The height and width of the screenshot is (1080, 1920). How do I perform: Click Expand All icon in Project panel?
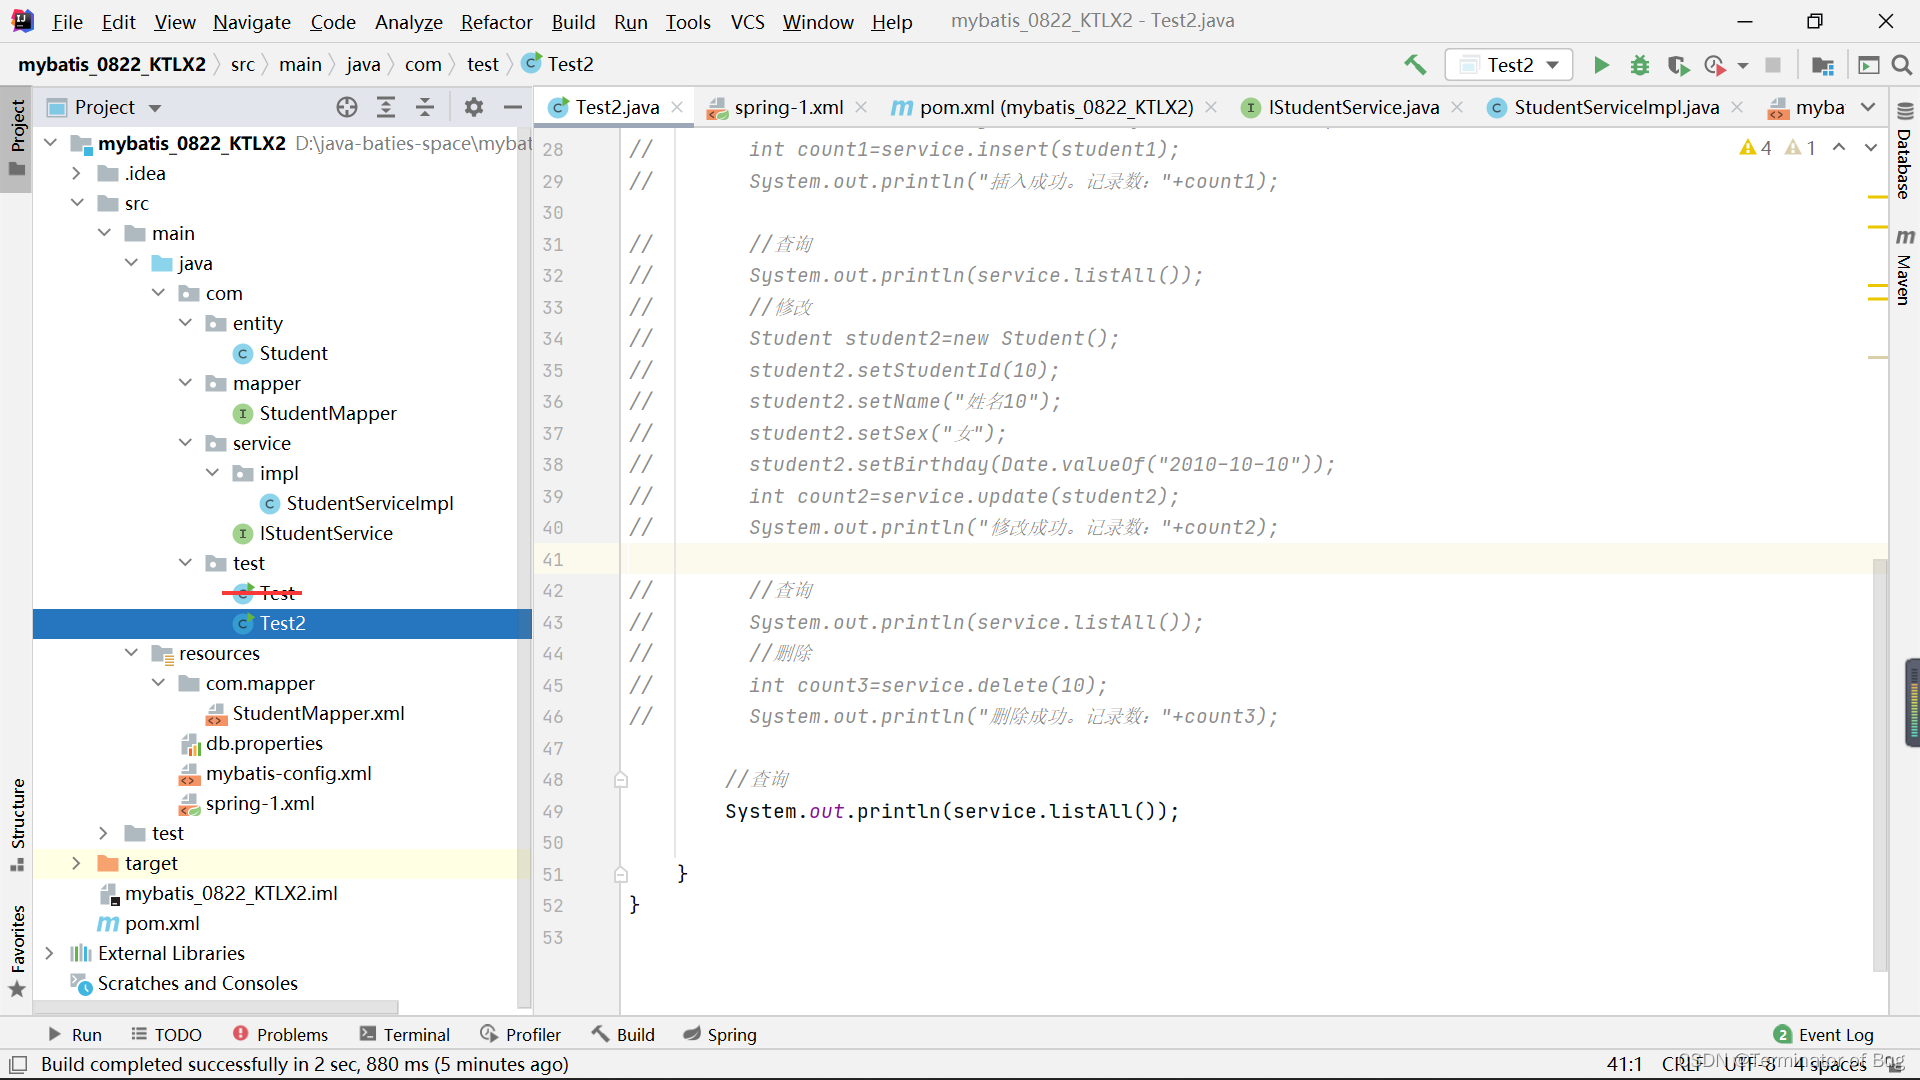(386, 107)
